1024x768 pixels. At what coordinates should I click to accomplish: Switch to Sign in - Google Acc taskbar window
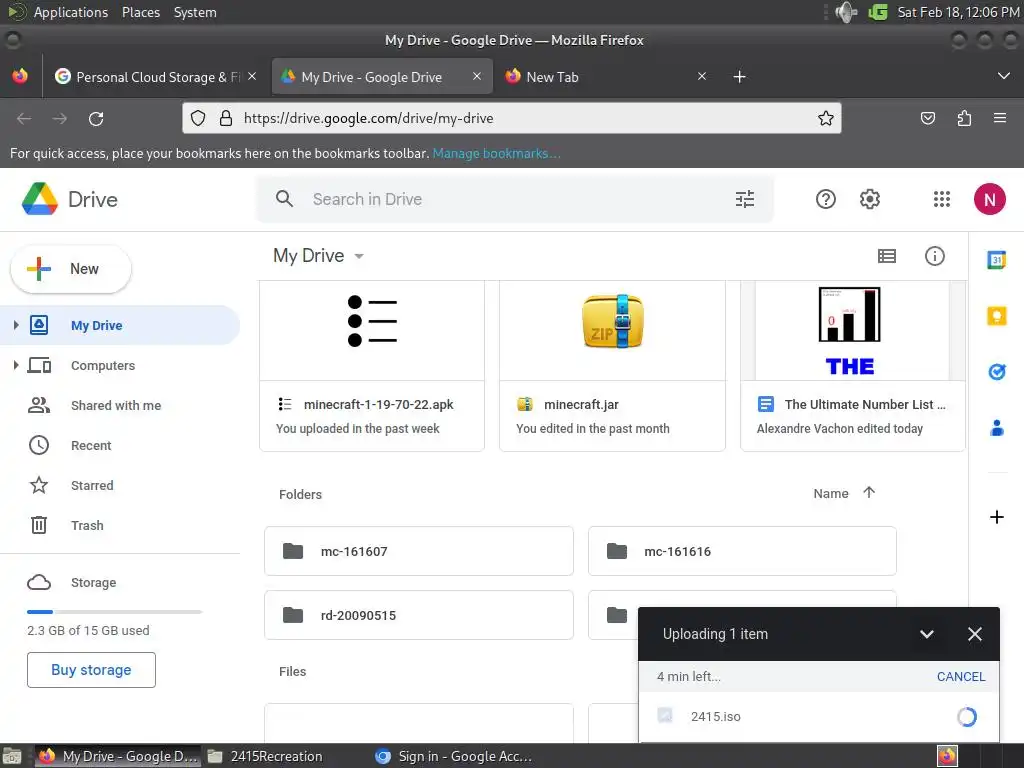[454, 756]
